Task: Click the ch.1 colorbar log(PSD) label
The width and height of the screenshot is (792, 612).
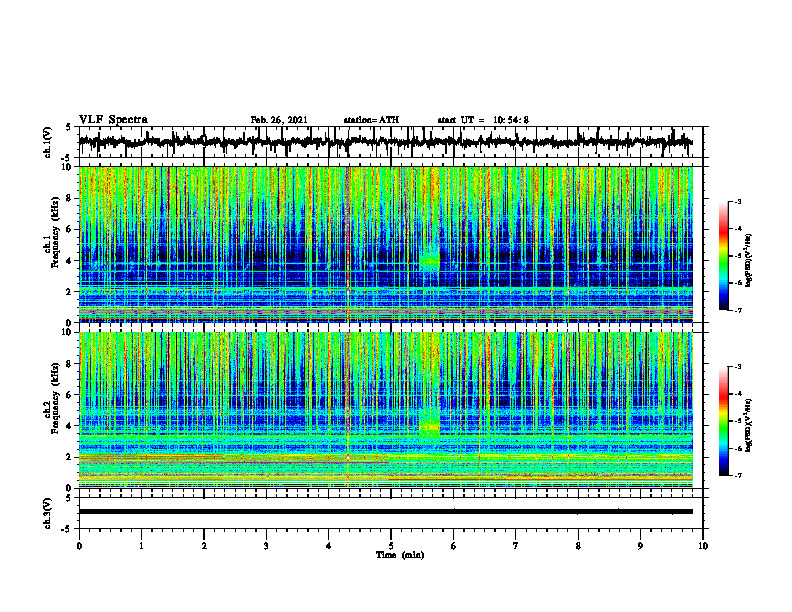Action: pyautogui.click(x=749, y=261)
